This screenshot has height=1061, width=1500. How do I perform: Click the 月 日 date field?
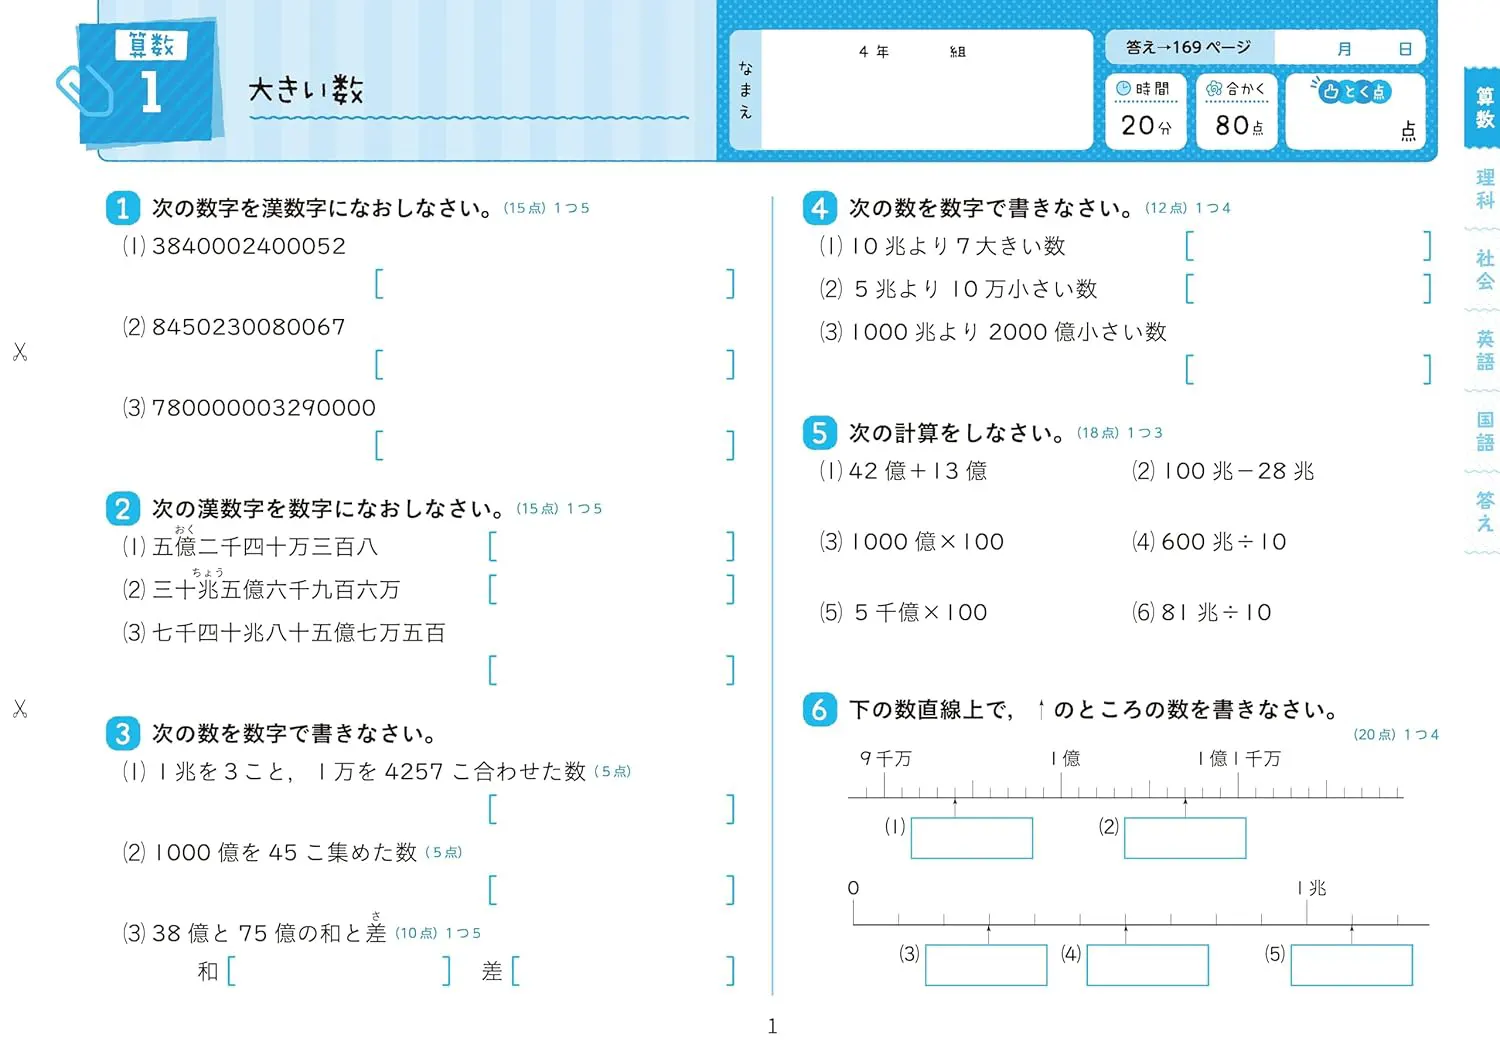point(1350,48)
